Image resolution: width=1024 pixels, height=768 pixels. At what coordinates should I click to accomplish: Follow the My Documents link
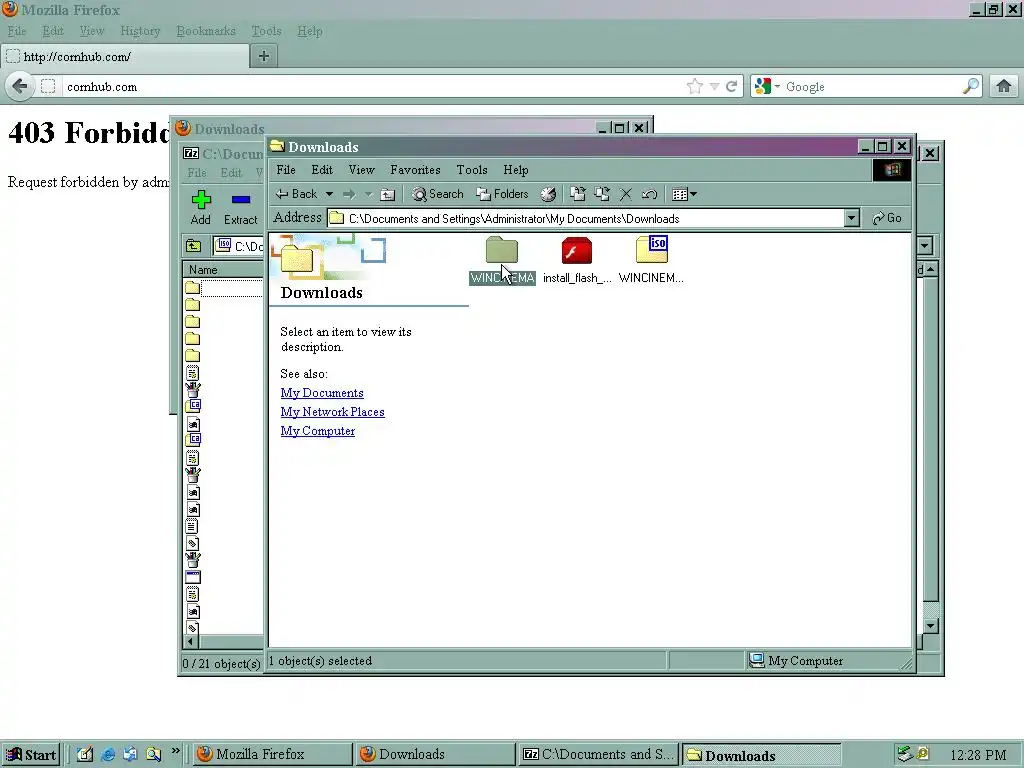[322, 393]
